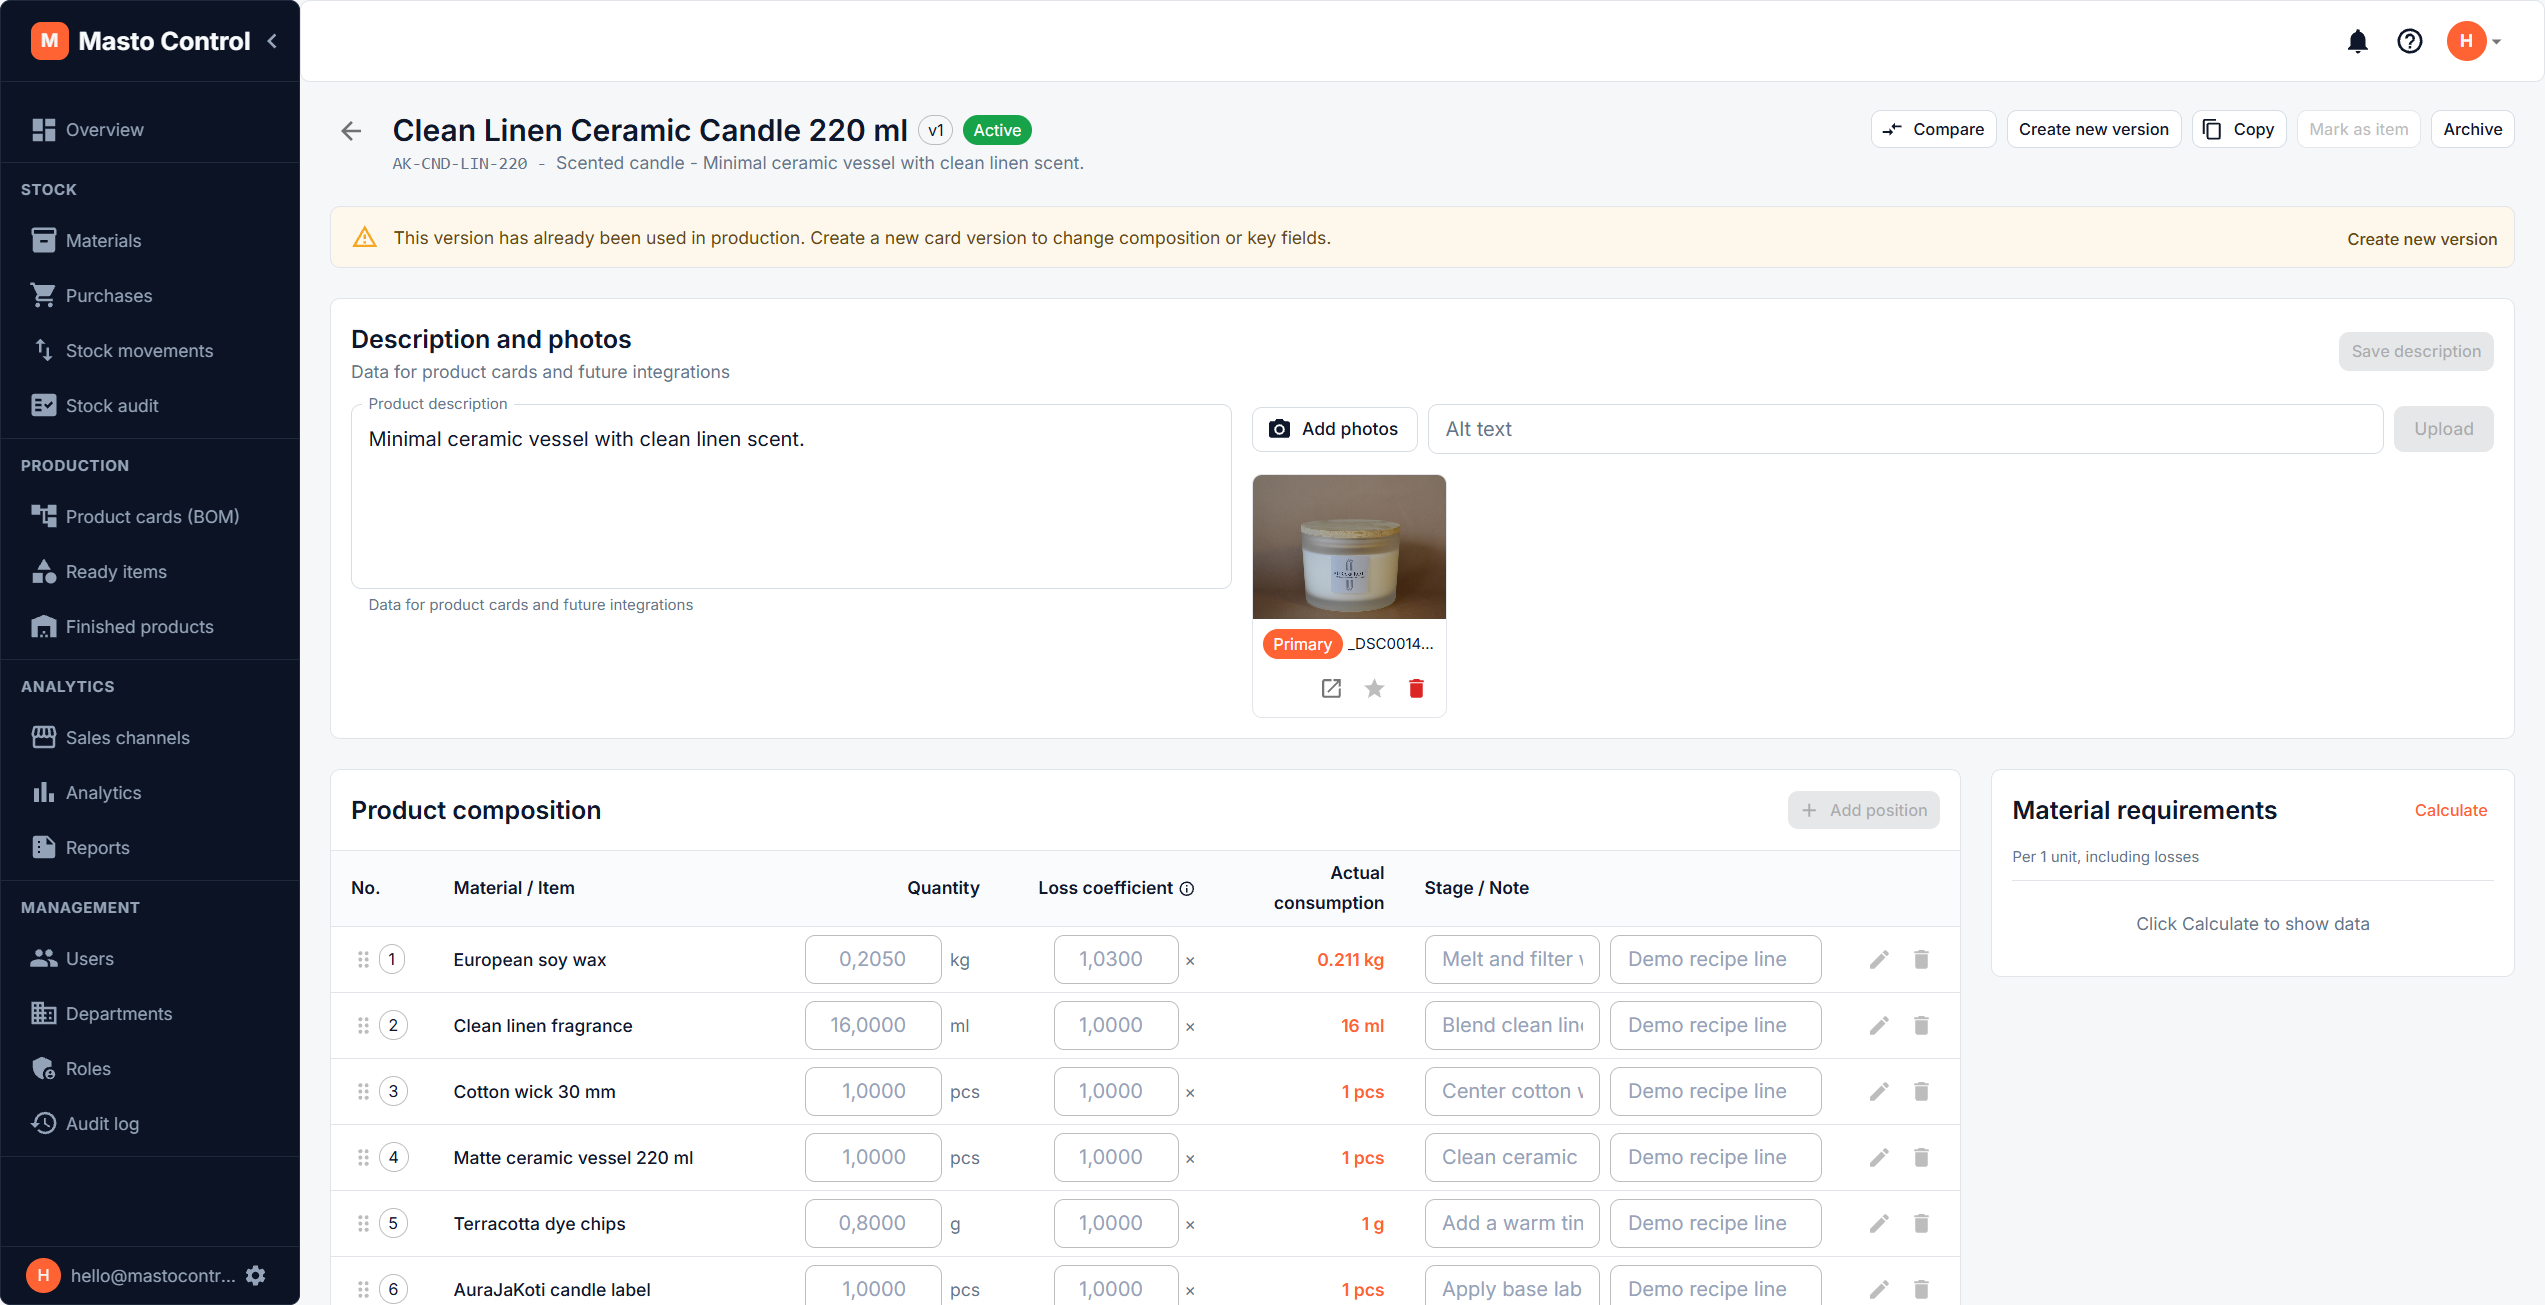2545x1305 pixels.
Task: Click the Copy button
Action: tap(2239, 129)
